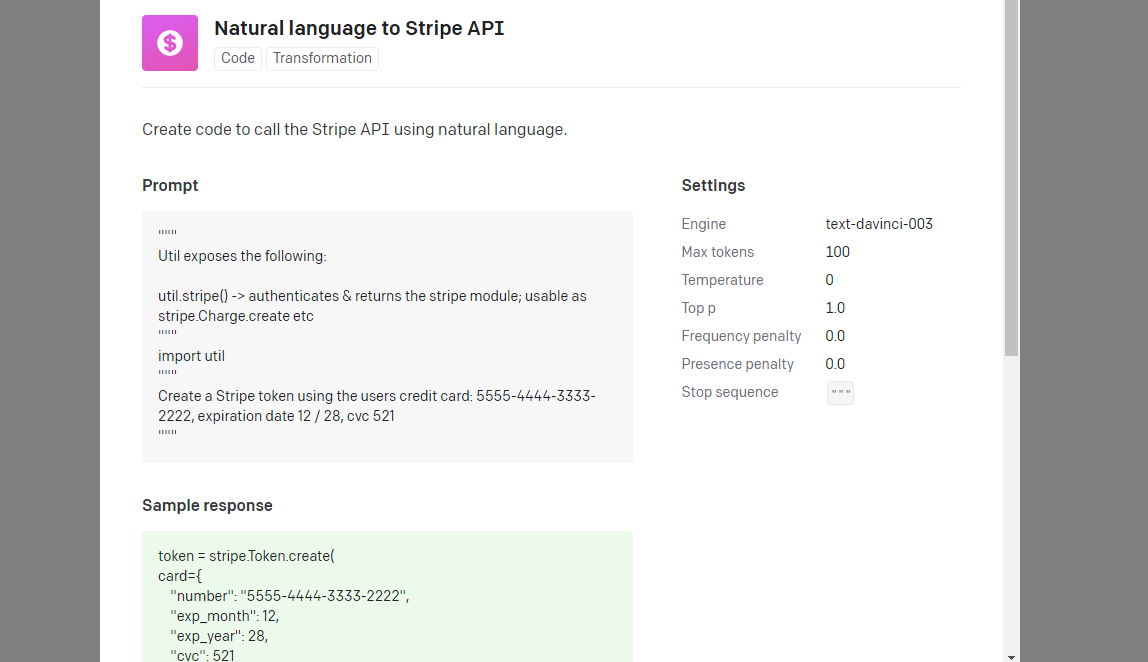This screenshot has height=662, width=1148.
Task: Click 'expiration date 12 / 28, cvc 521' text
Action: coord(296,416)
